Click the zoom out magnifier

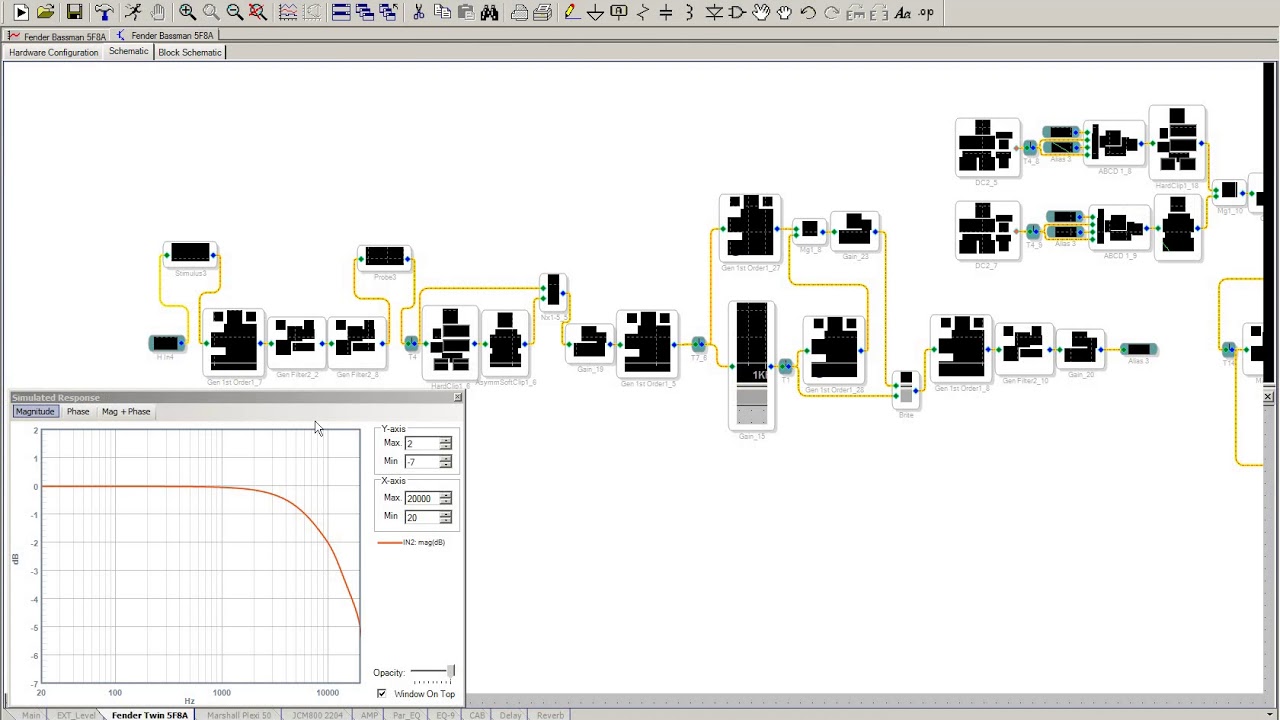234,12
